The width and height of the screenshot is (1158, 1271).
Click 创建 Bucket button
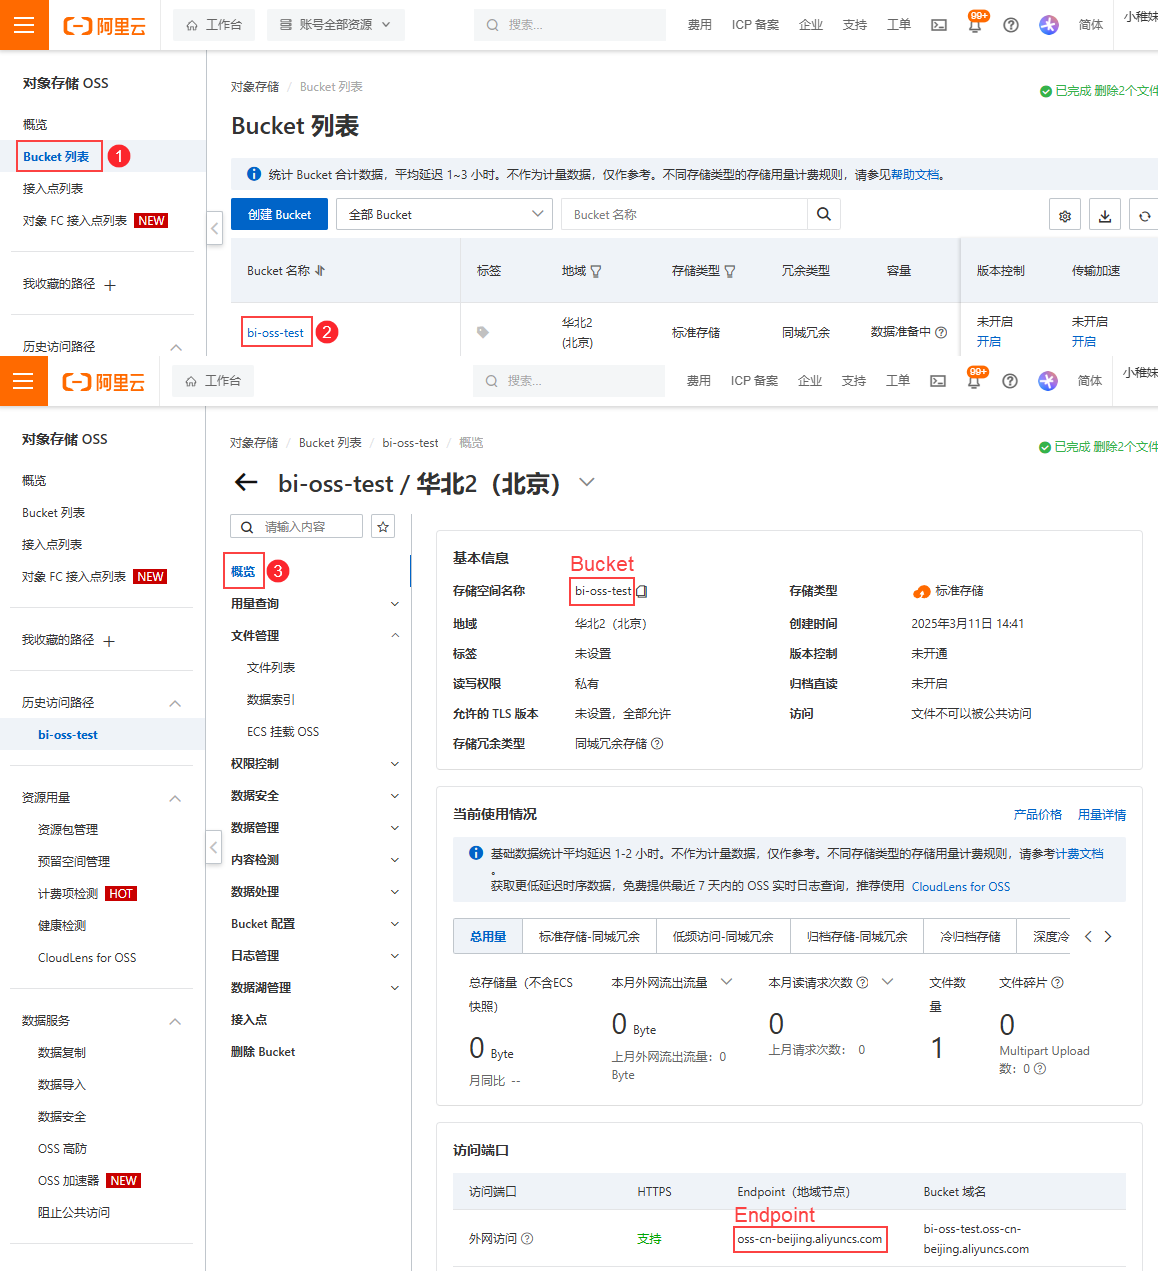tap(280, 214)
